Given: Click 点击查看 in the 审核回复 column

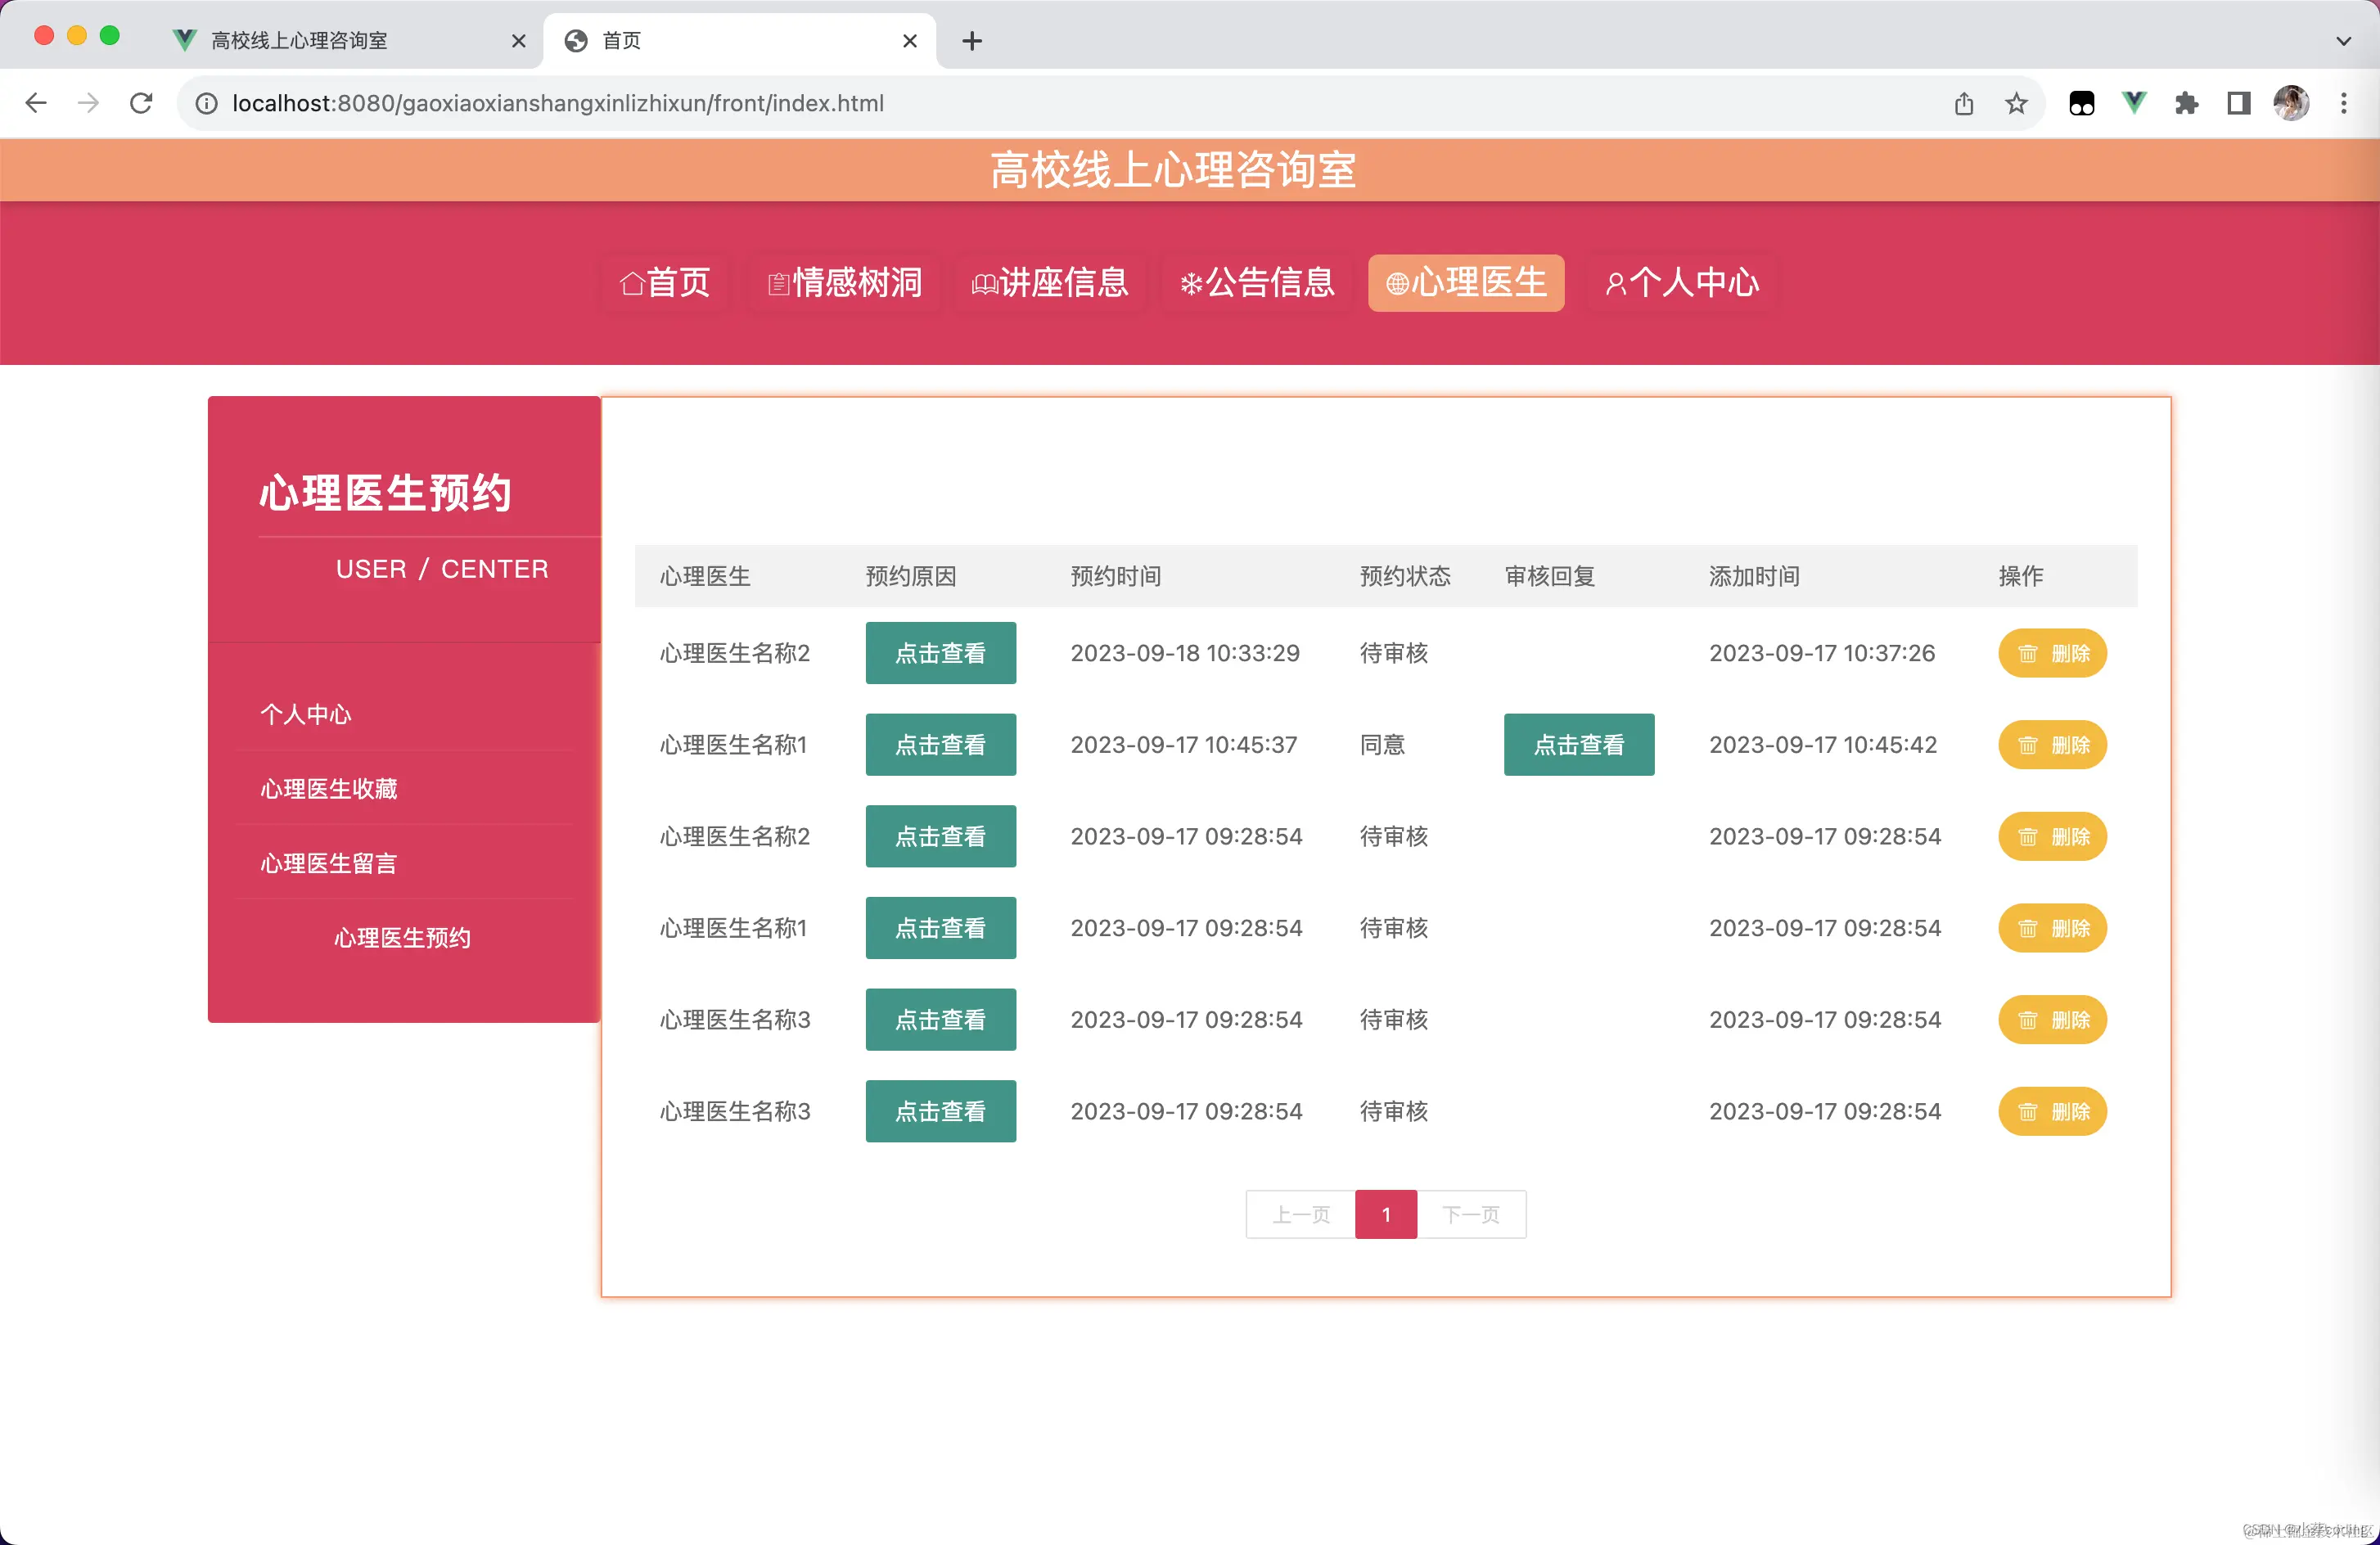Looking at the screenshot, I should pyautogui.click(x=1579, y=744).
